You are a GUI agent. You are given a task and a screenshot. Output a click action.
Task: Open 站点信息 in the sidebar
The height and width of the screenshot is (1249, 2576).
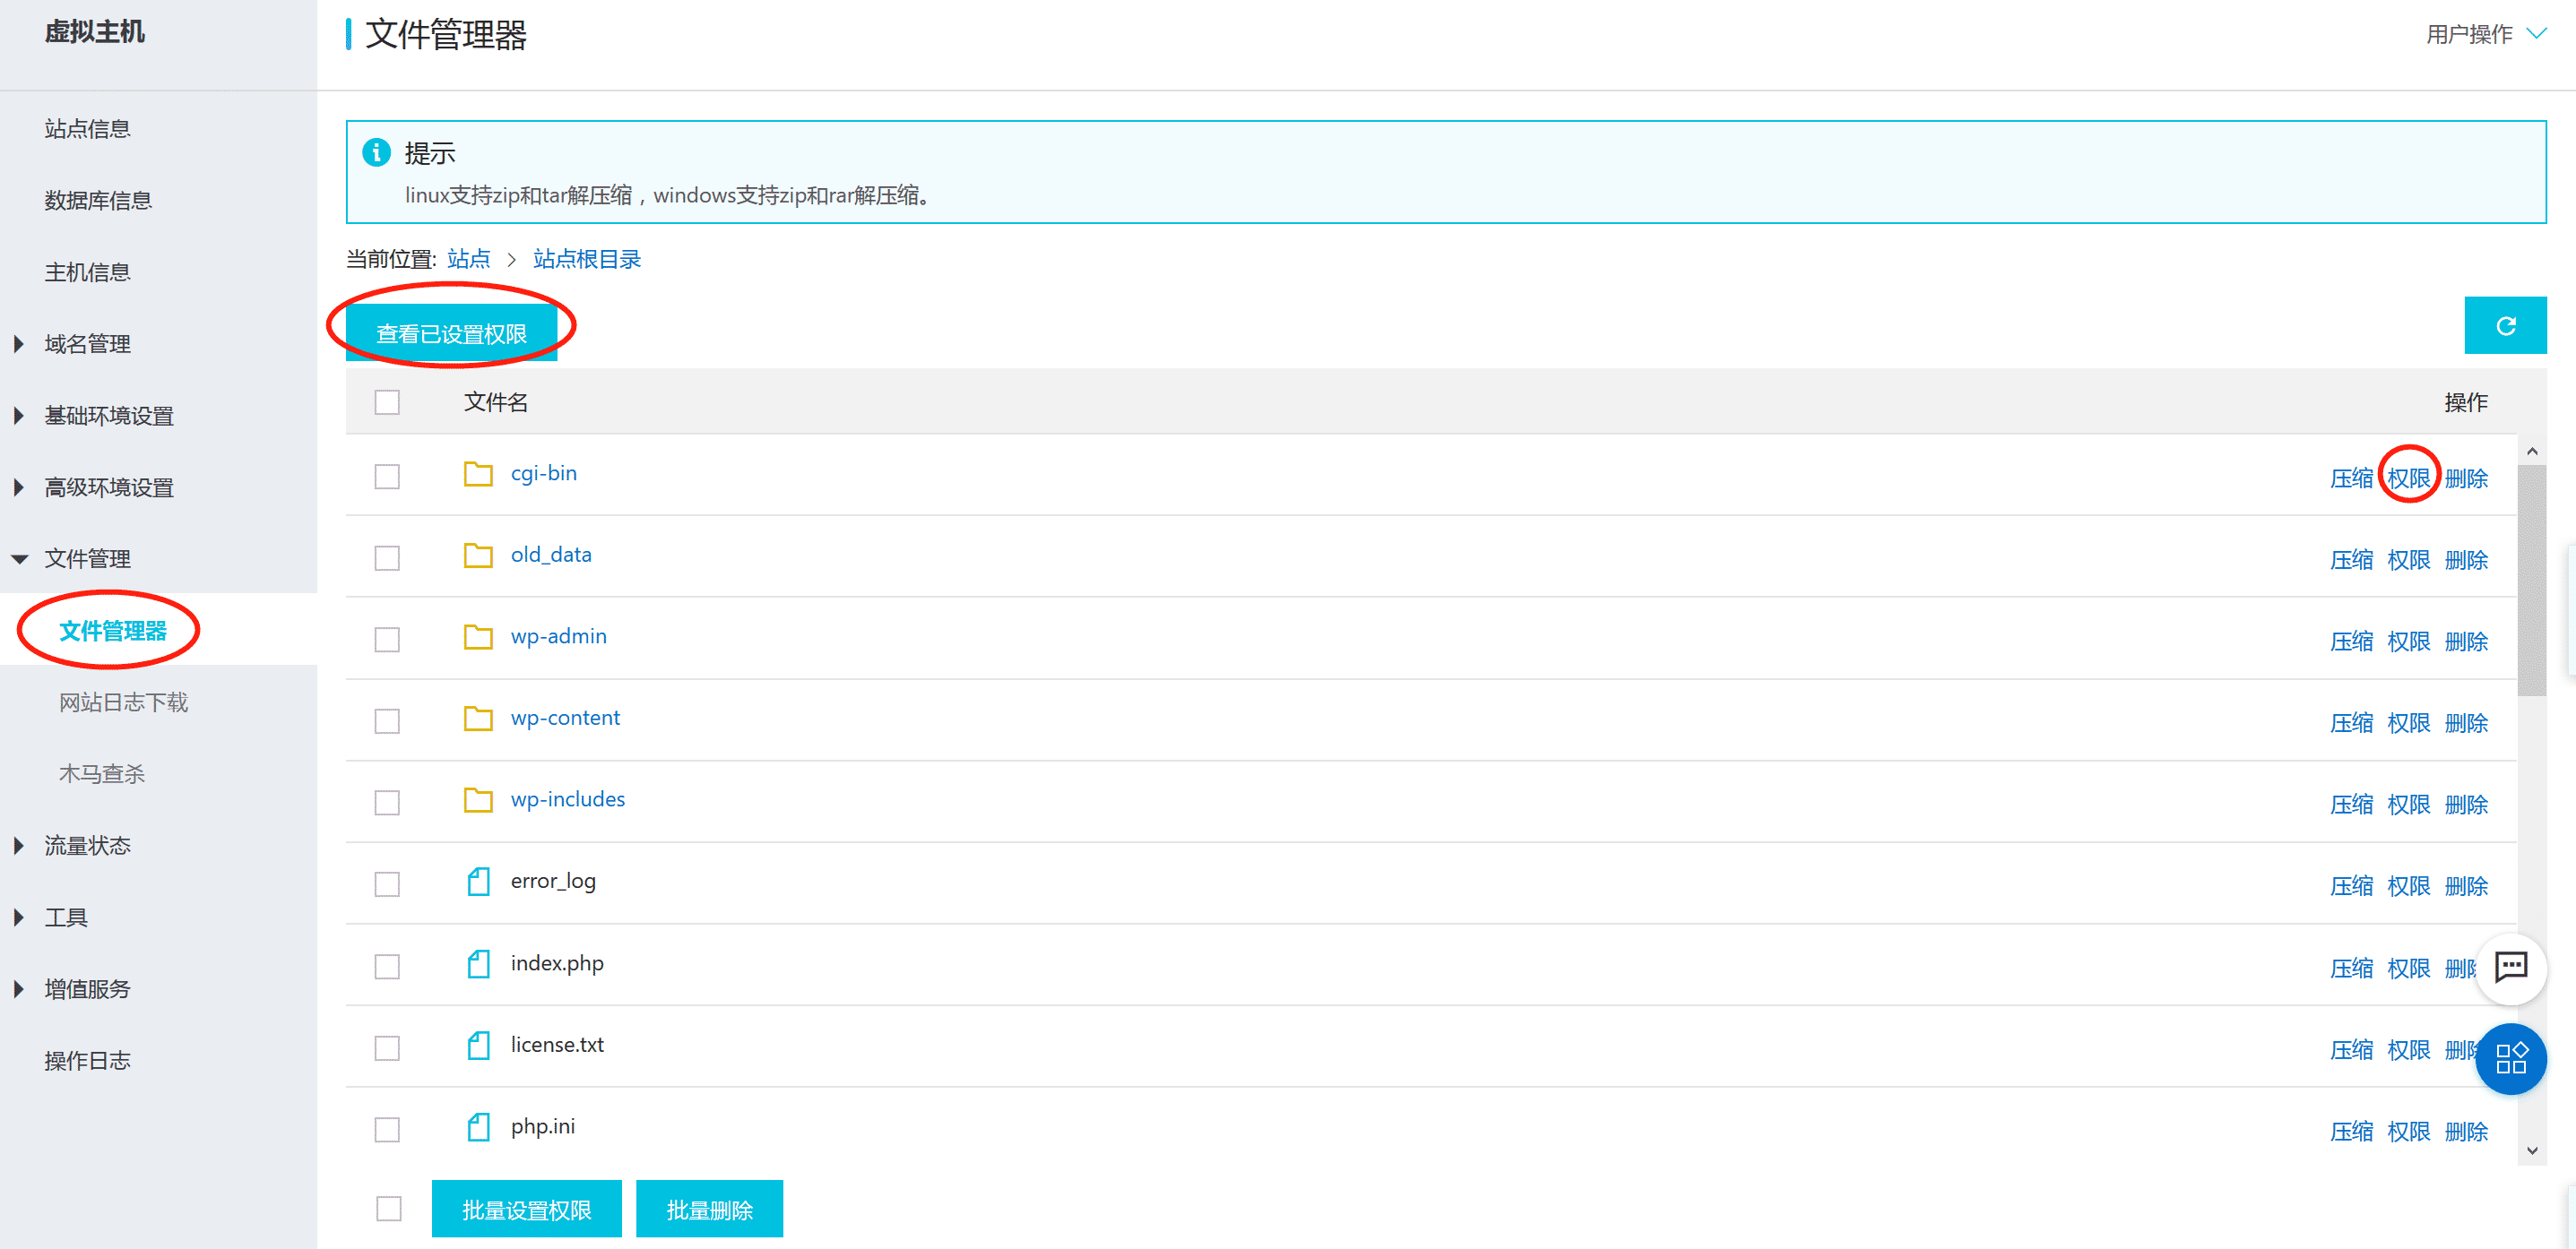tap(87, 129)
